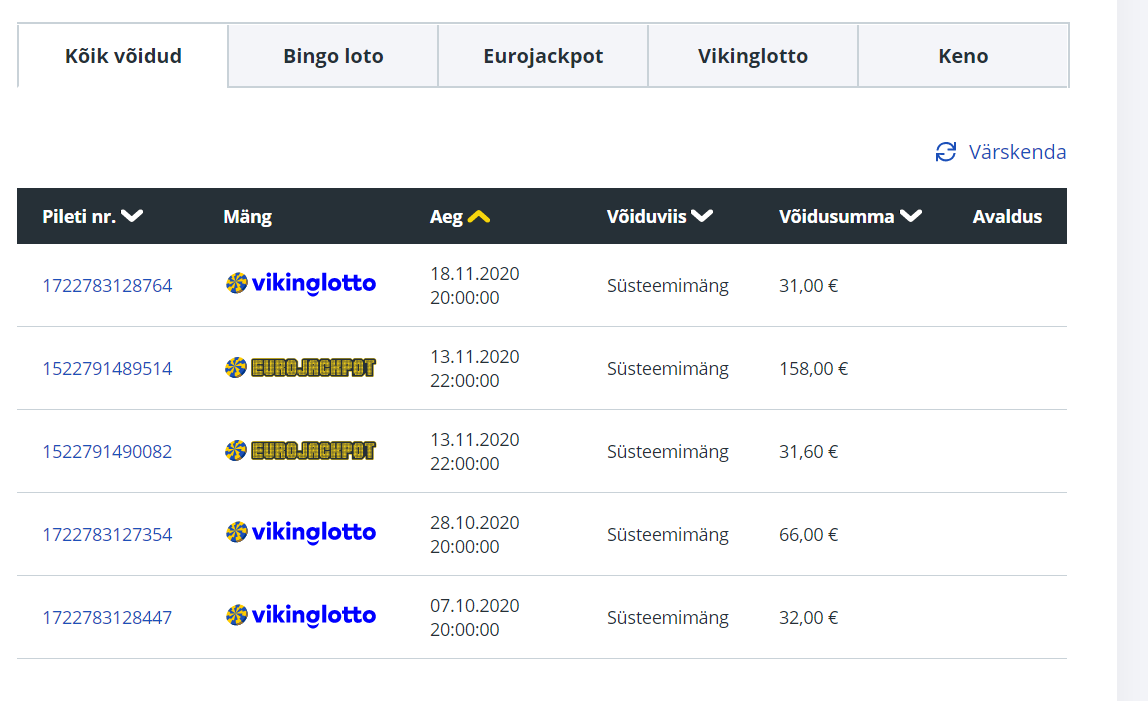
Task: Open the Eurojackpot tab
Action: pyautogui.click(x=543, y=56)
